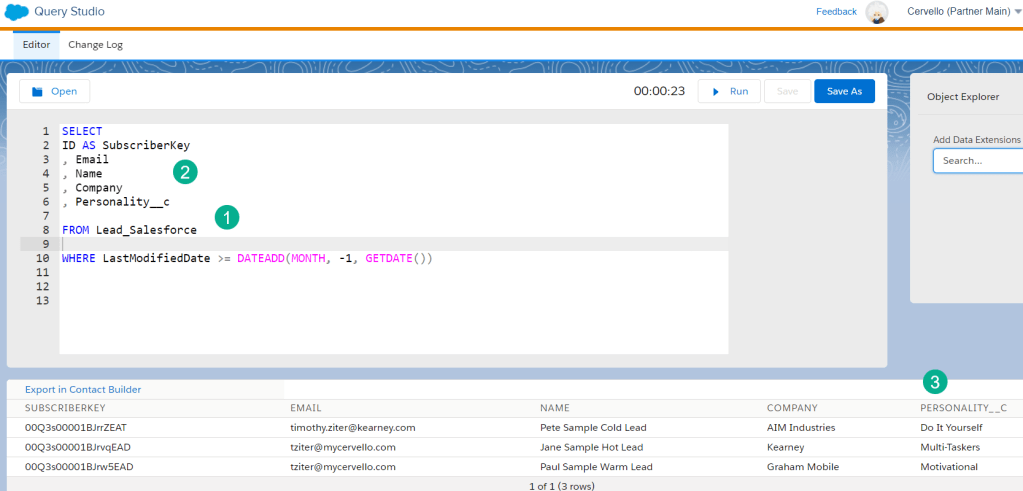The height and width of the screenshot is (491, 1023).
Task: Click Export in Contact Builder link
Action: (x=83, y=389)
